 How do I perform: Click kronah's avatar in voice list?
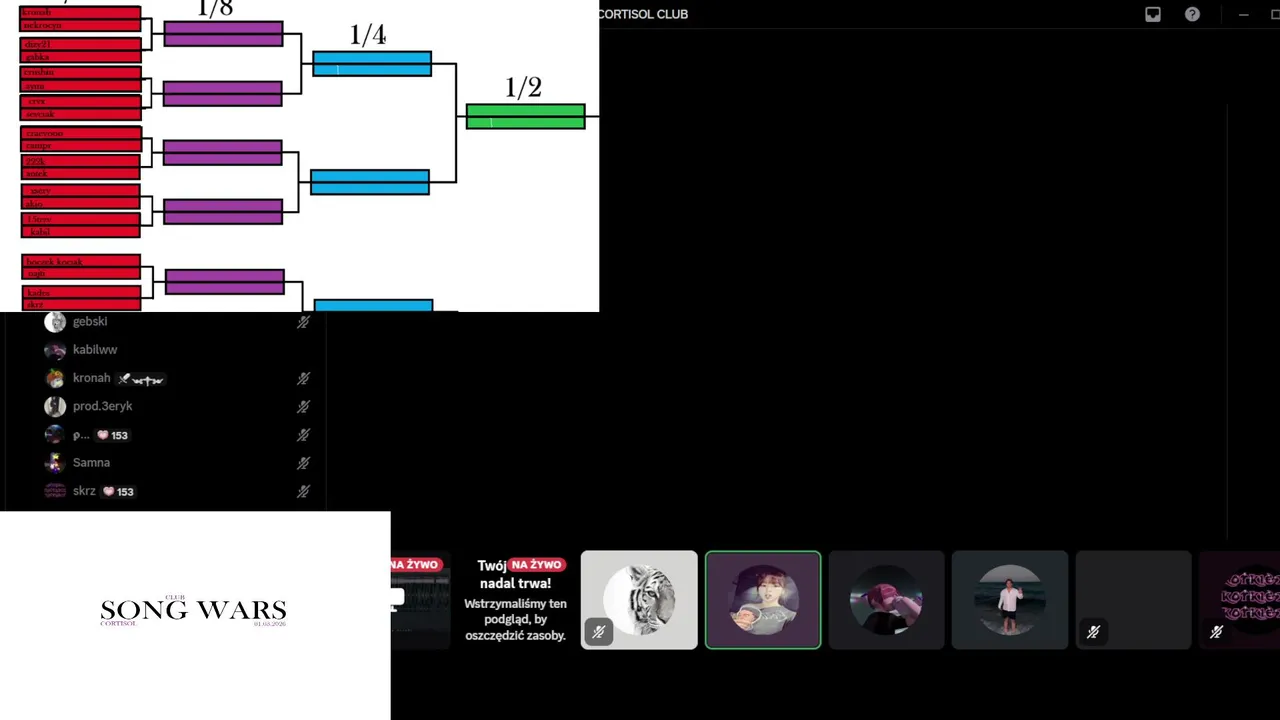55,378
